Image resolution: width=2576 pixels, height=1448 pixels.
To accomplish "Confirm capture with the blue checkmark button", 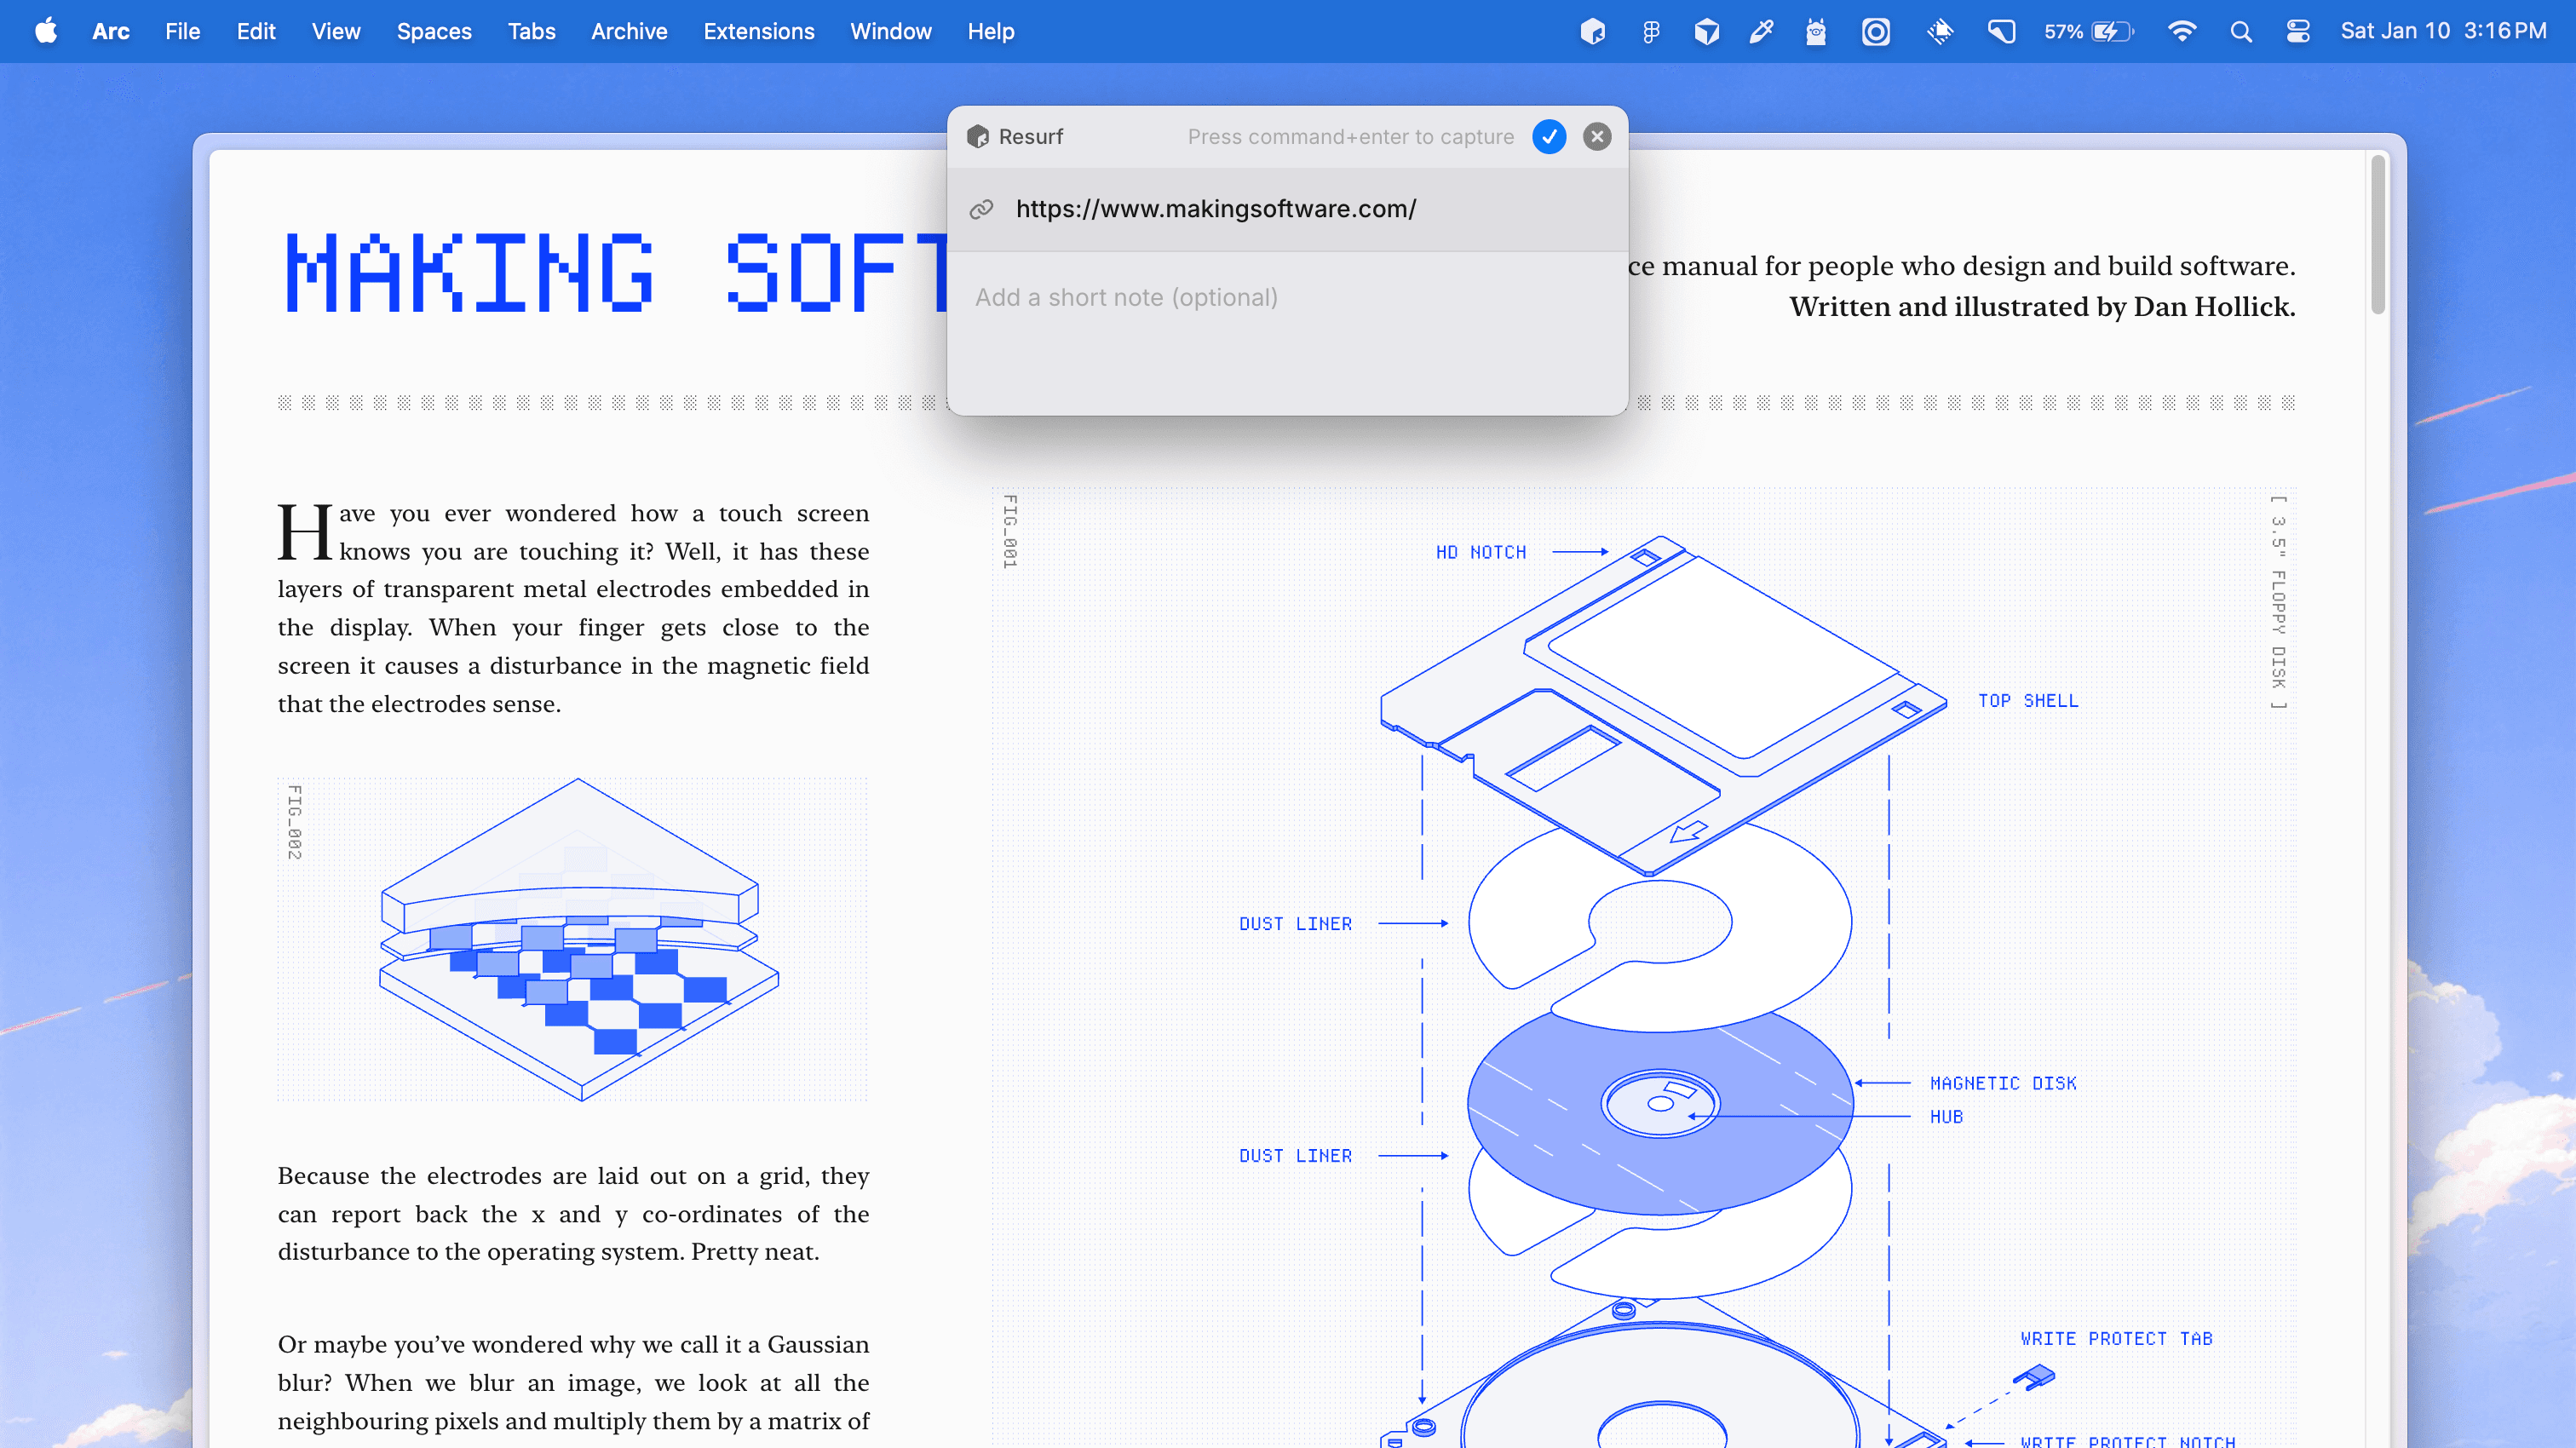I will point(1549,137).
